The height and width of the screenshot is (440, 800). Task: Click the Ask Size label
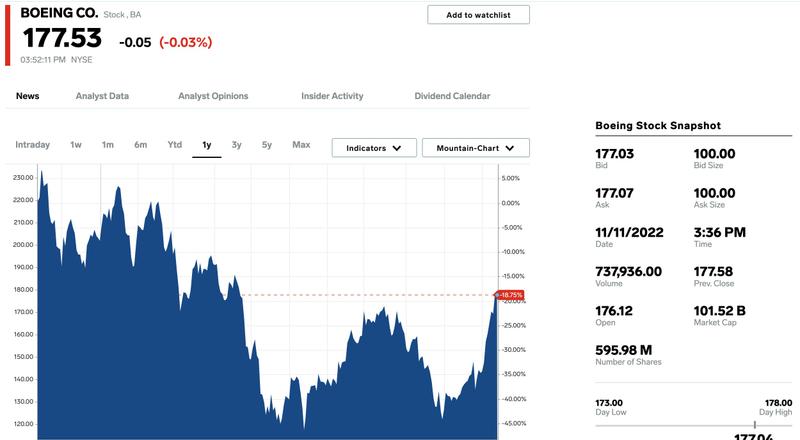(x=709, y=205)
